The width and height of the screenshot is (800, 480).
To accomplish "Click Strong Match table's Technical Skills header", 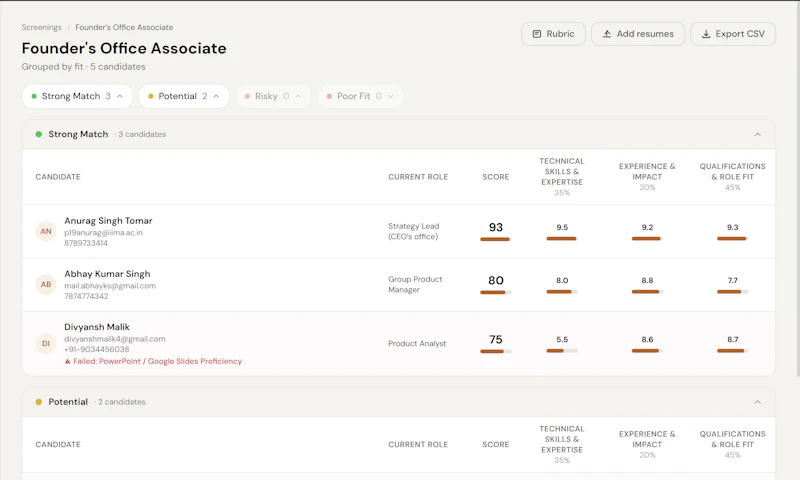I will coord(562,176).
